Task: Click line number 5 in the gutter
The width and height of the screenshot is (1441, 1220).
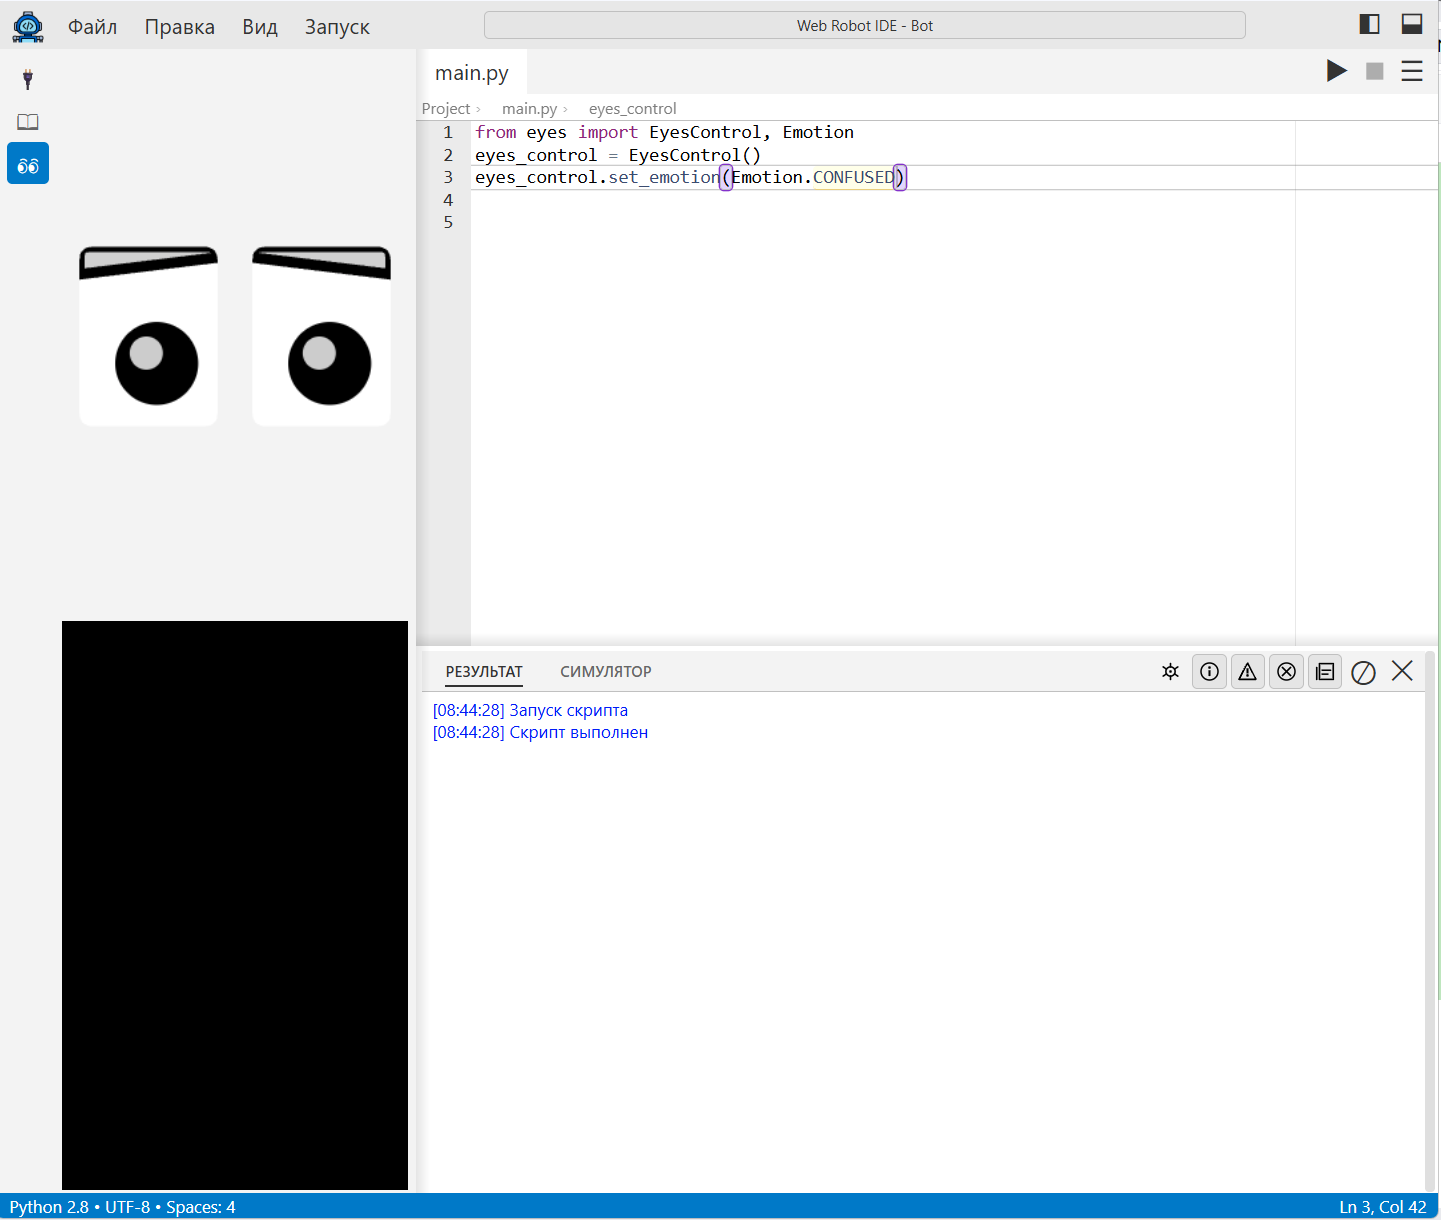Action: (448, 222)
